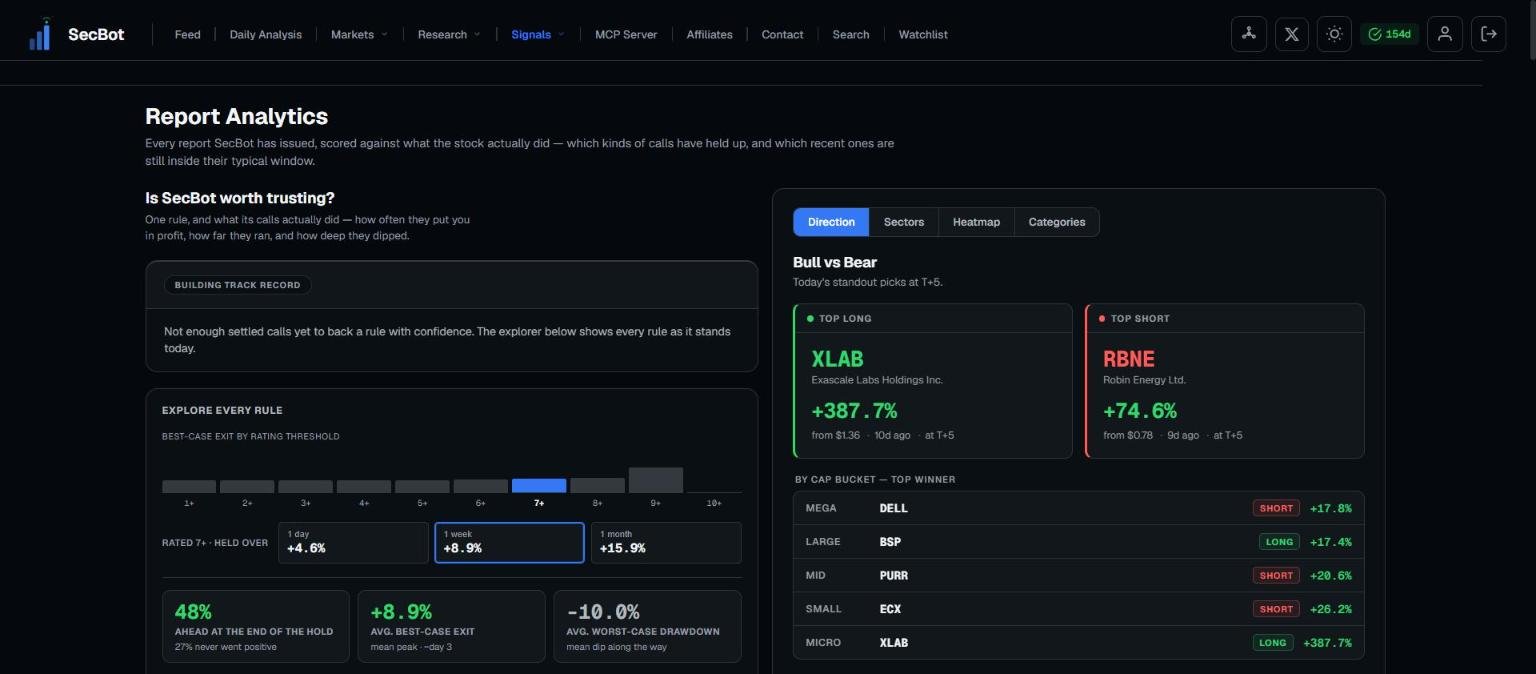Select the 9+ rating threshold bar
Screen dimensions: 1536x674
point(656,480)
